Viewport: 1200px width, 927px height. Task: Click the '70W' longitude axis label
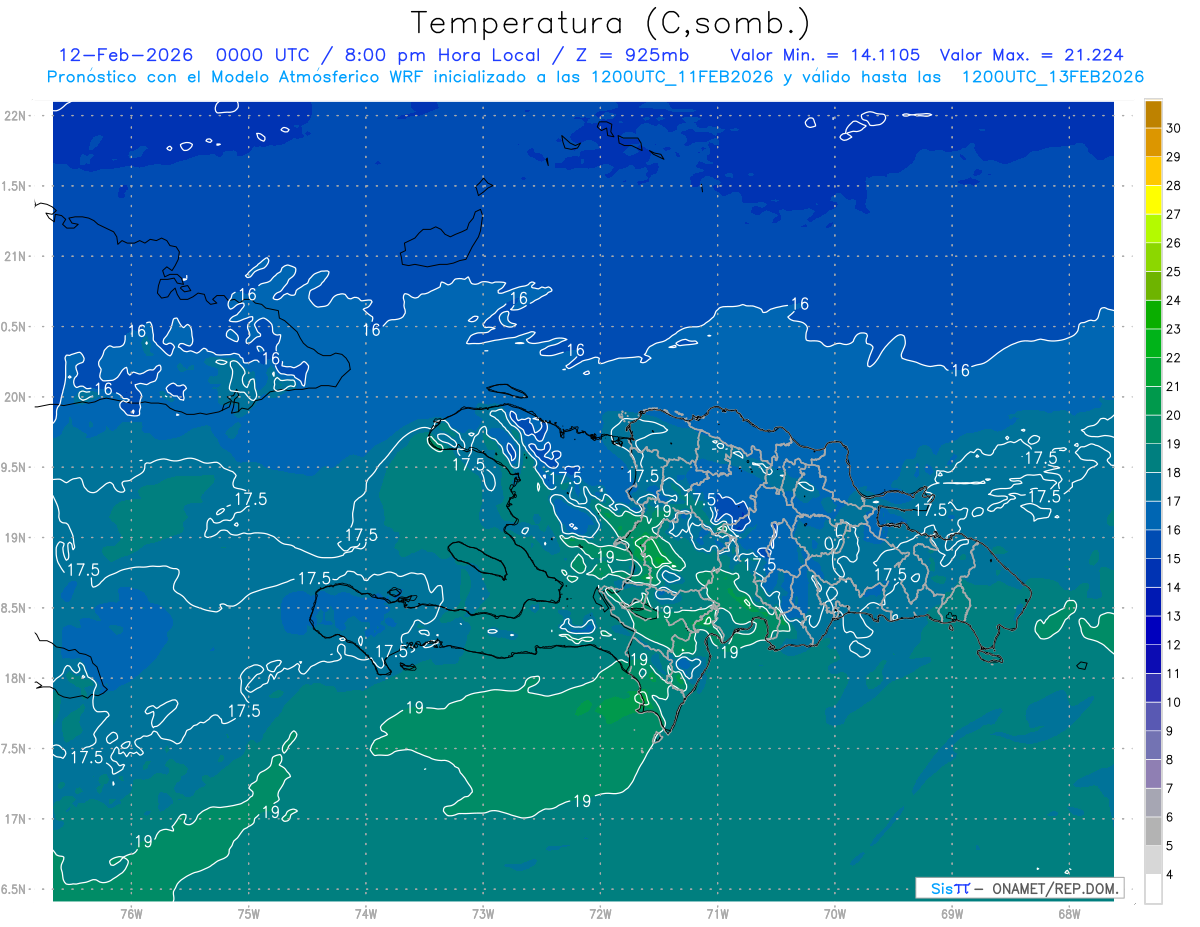pyautogui.click(x=835, y=914)
